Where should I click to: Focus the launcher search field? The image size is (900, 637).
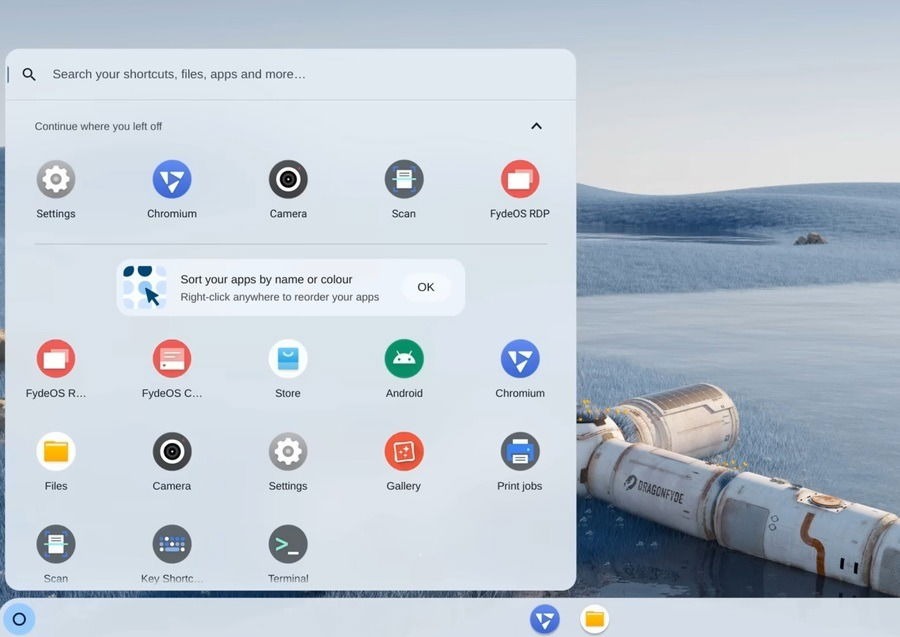point(300,74)
